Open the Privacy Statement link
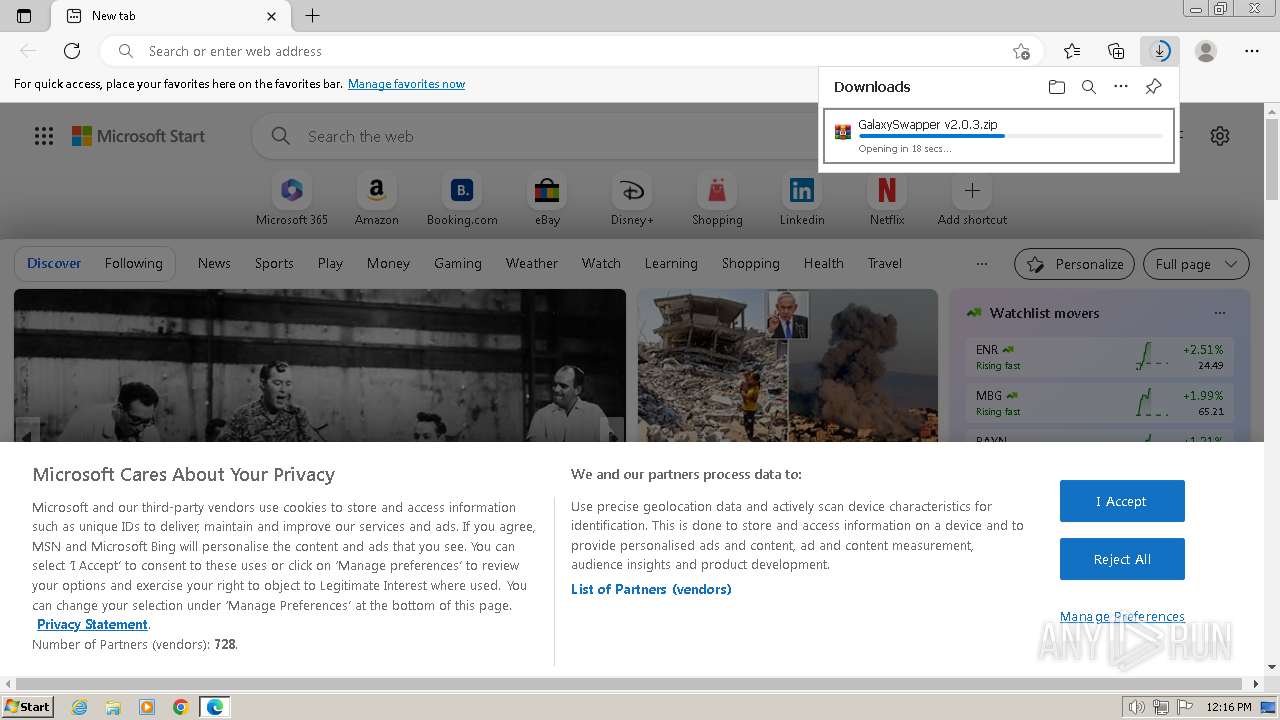 (92, 624)
